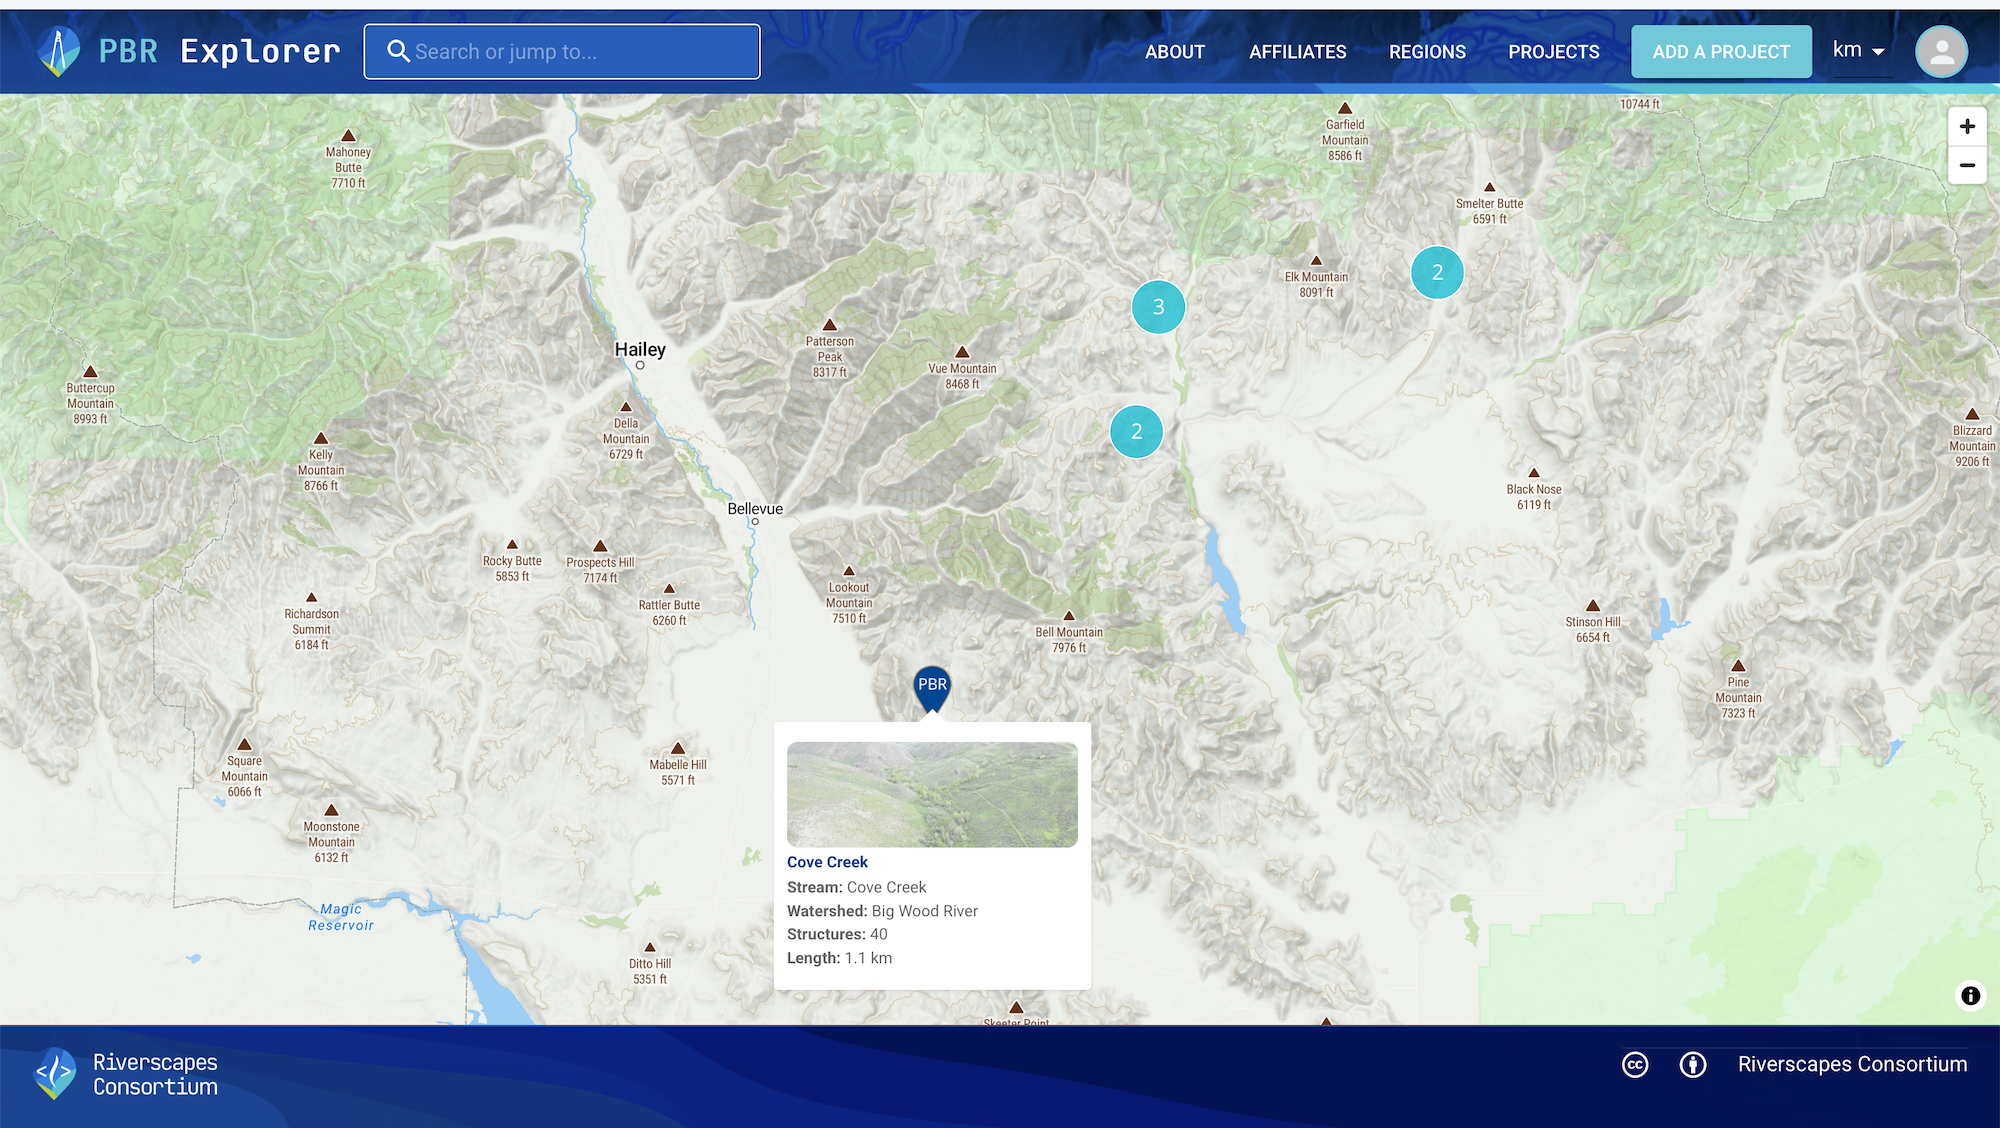Go to the AFFILIATES page
This screenshot has height=1128, width=2000.
pos(1297,52)
